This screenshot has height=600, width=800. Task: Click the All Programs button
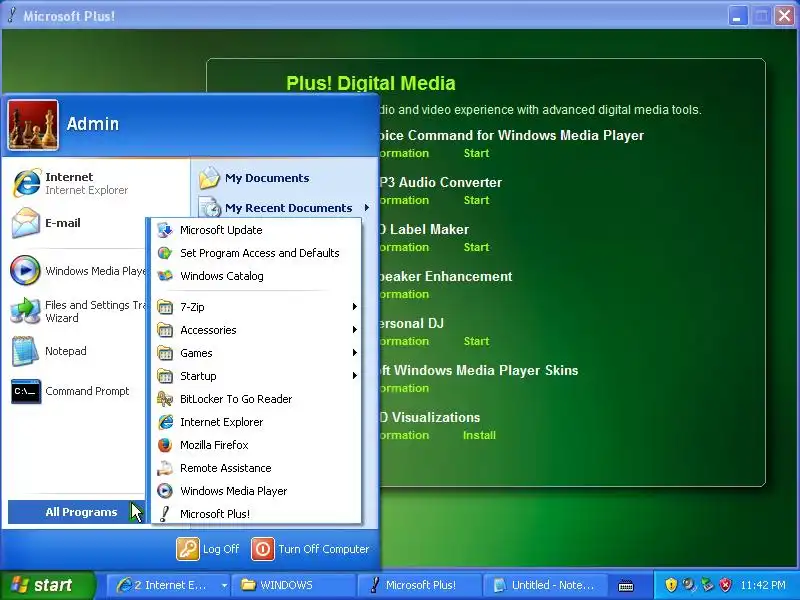pos(77,512)
